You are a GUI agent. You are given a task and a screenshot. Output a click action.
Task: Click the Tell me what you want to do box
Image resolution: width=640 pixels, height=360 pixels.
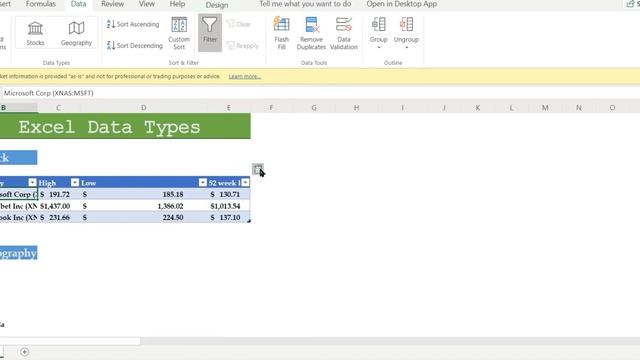pyautogui.click(x=305, y=4)
